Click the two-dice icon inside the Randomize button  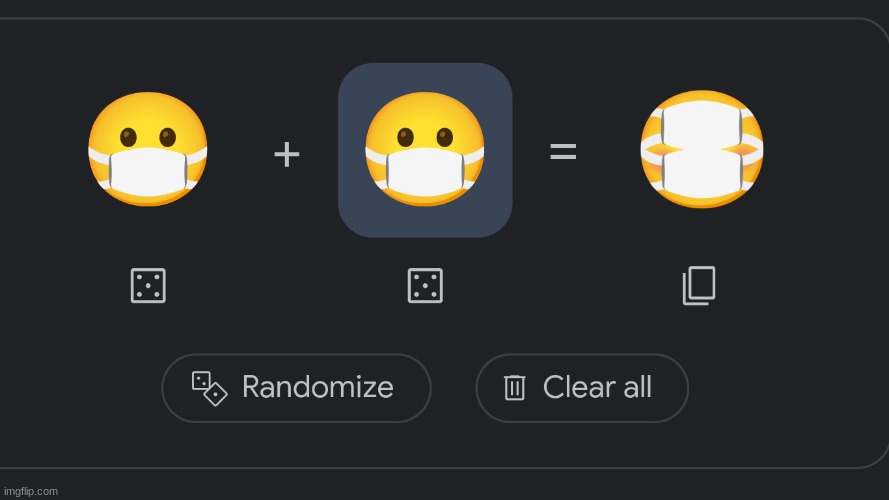point(209,388)
